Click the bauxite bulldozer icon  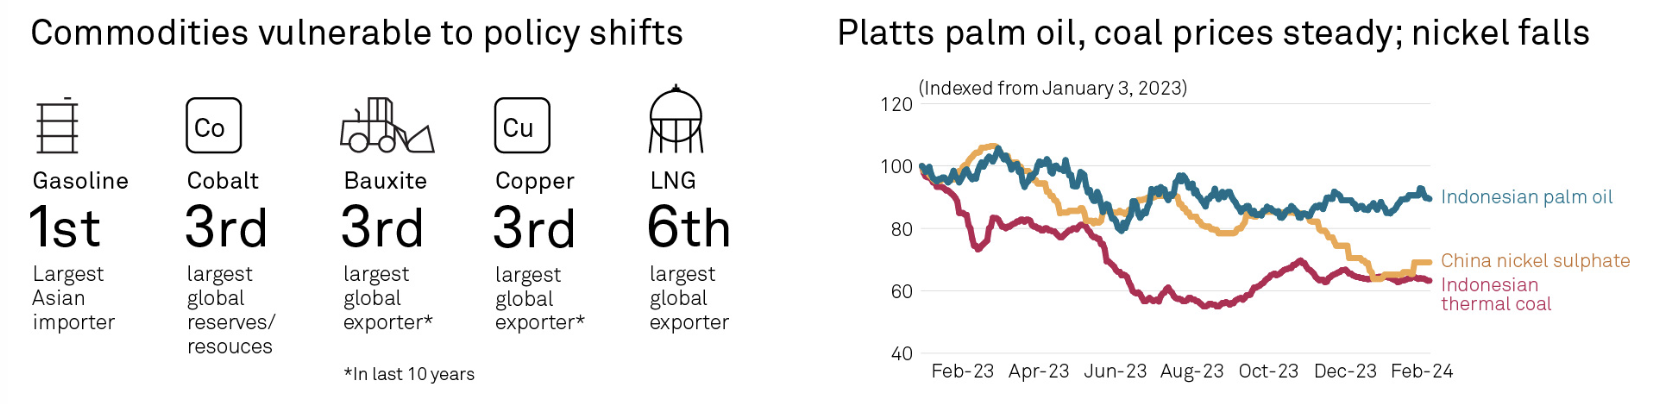(x=387, y=125)
